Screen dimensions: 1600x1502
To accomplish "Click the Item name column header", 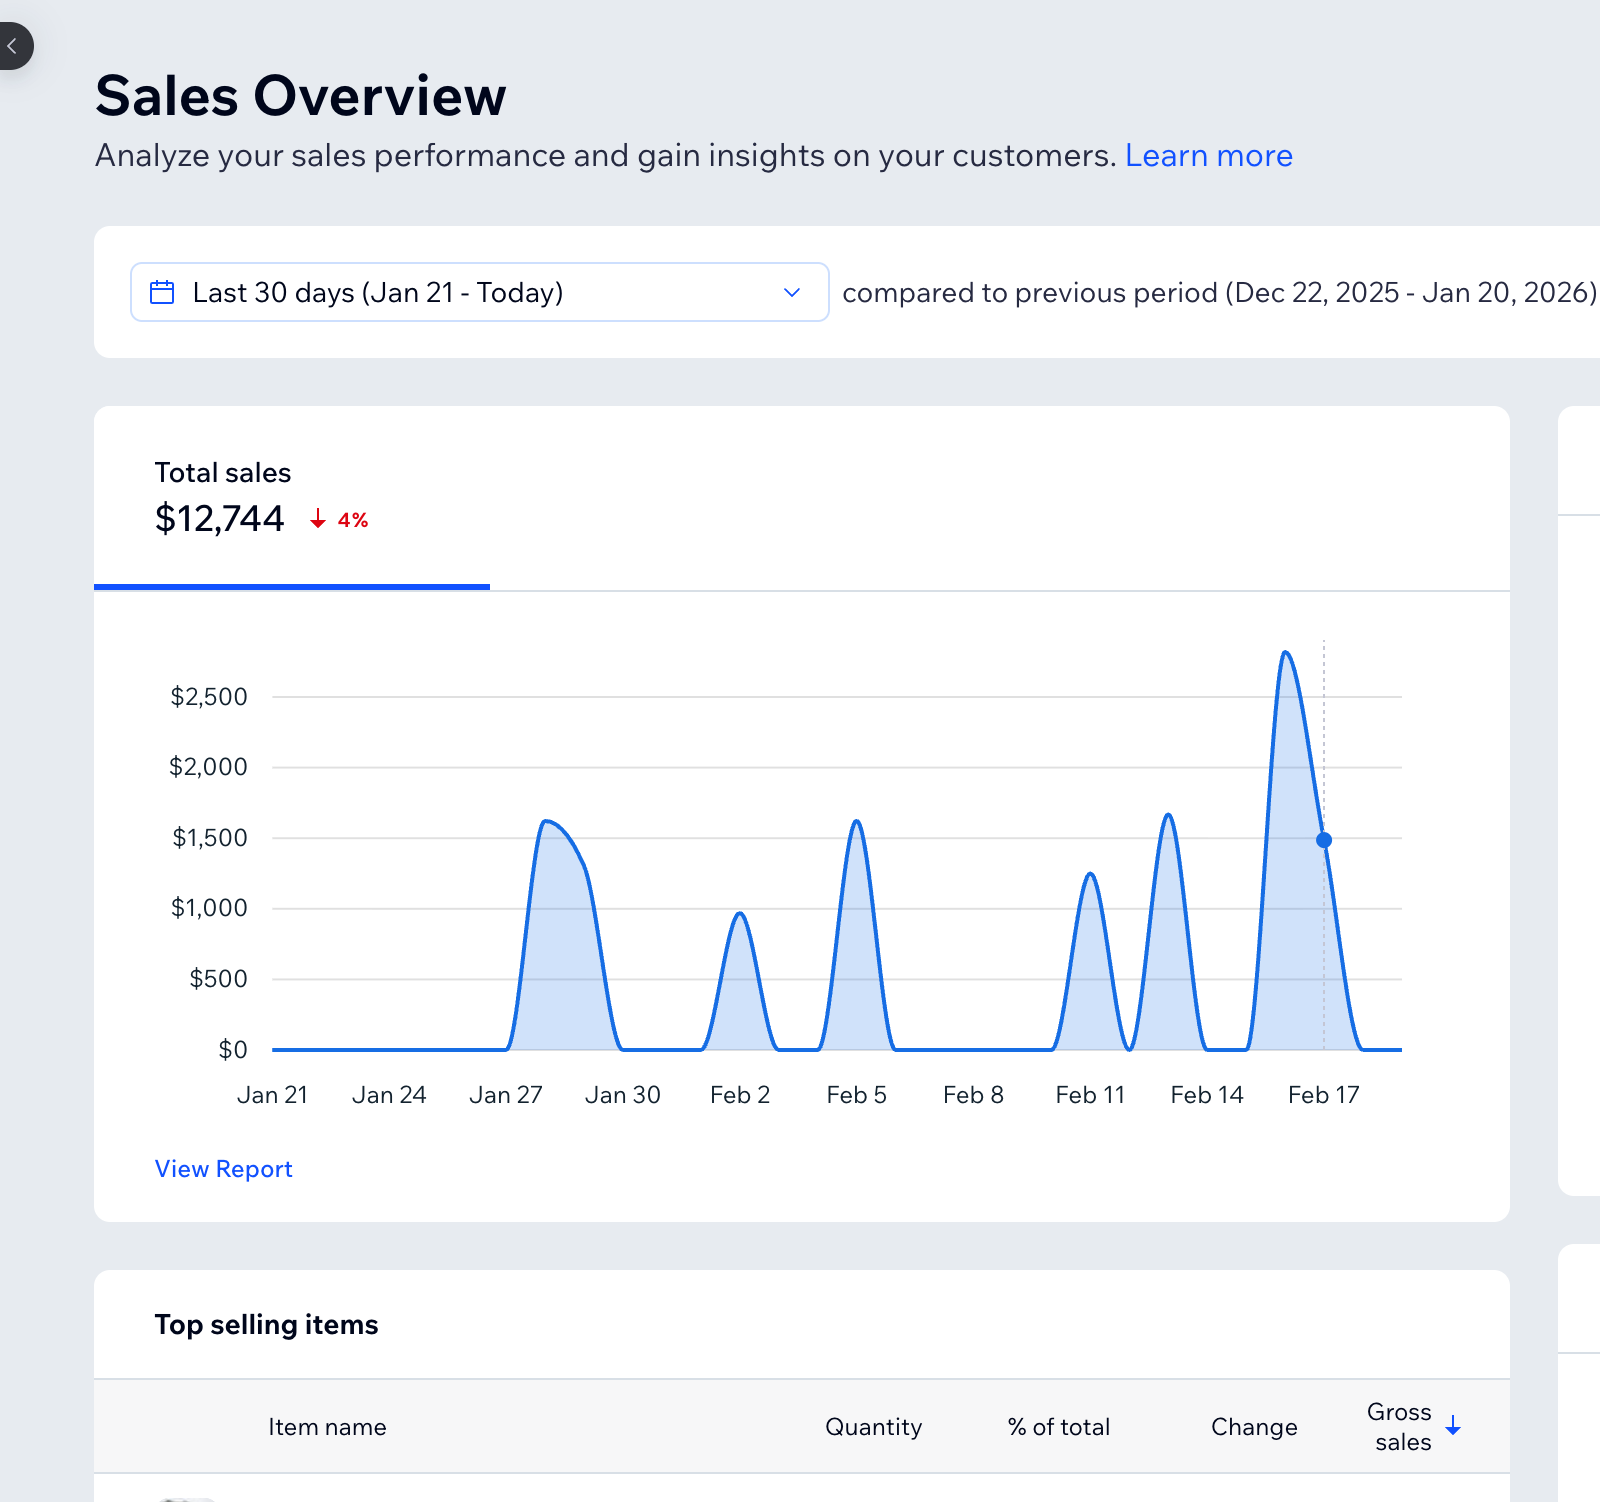I will point(327,1427).
